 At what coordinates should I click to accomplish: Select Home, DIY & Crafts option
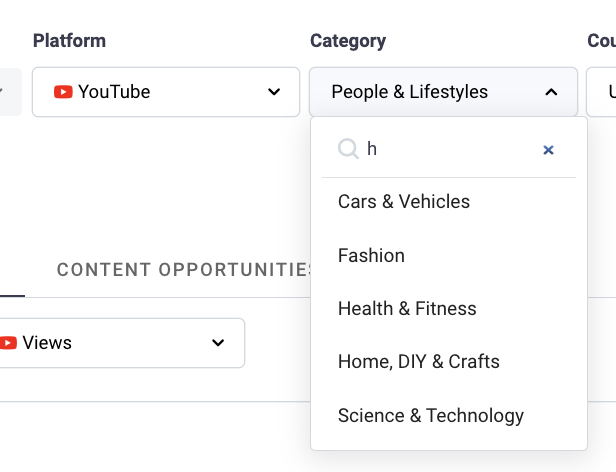(419, 362)
